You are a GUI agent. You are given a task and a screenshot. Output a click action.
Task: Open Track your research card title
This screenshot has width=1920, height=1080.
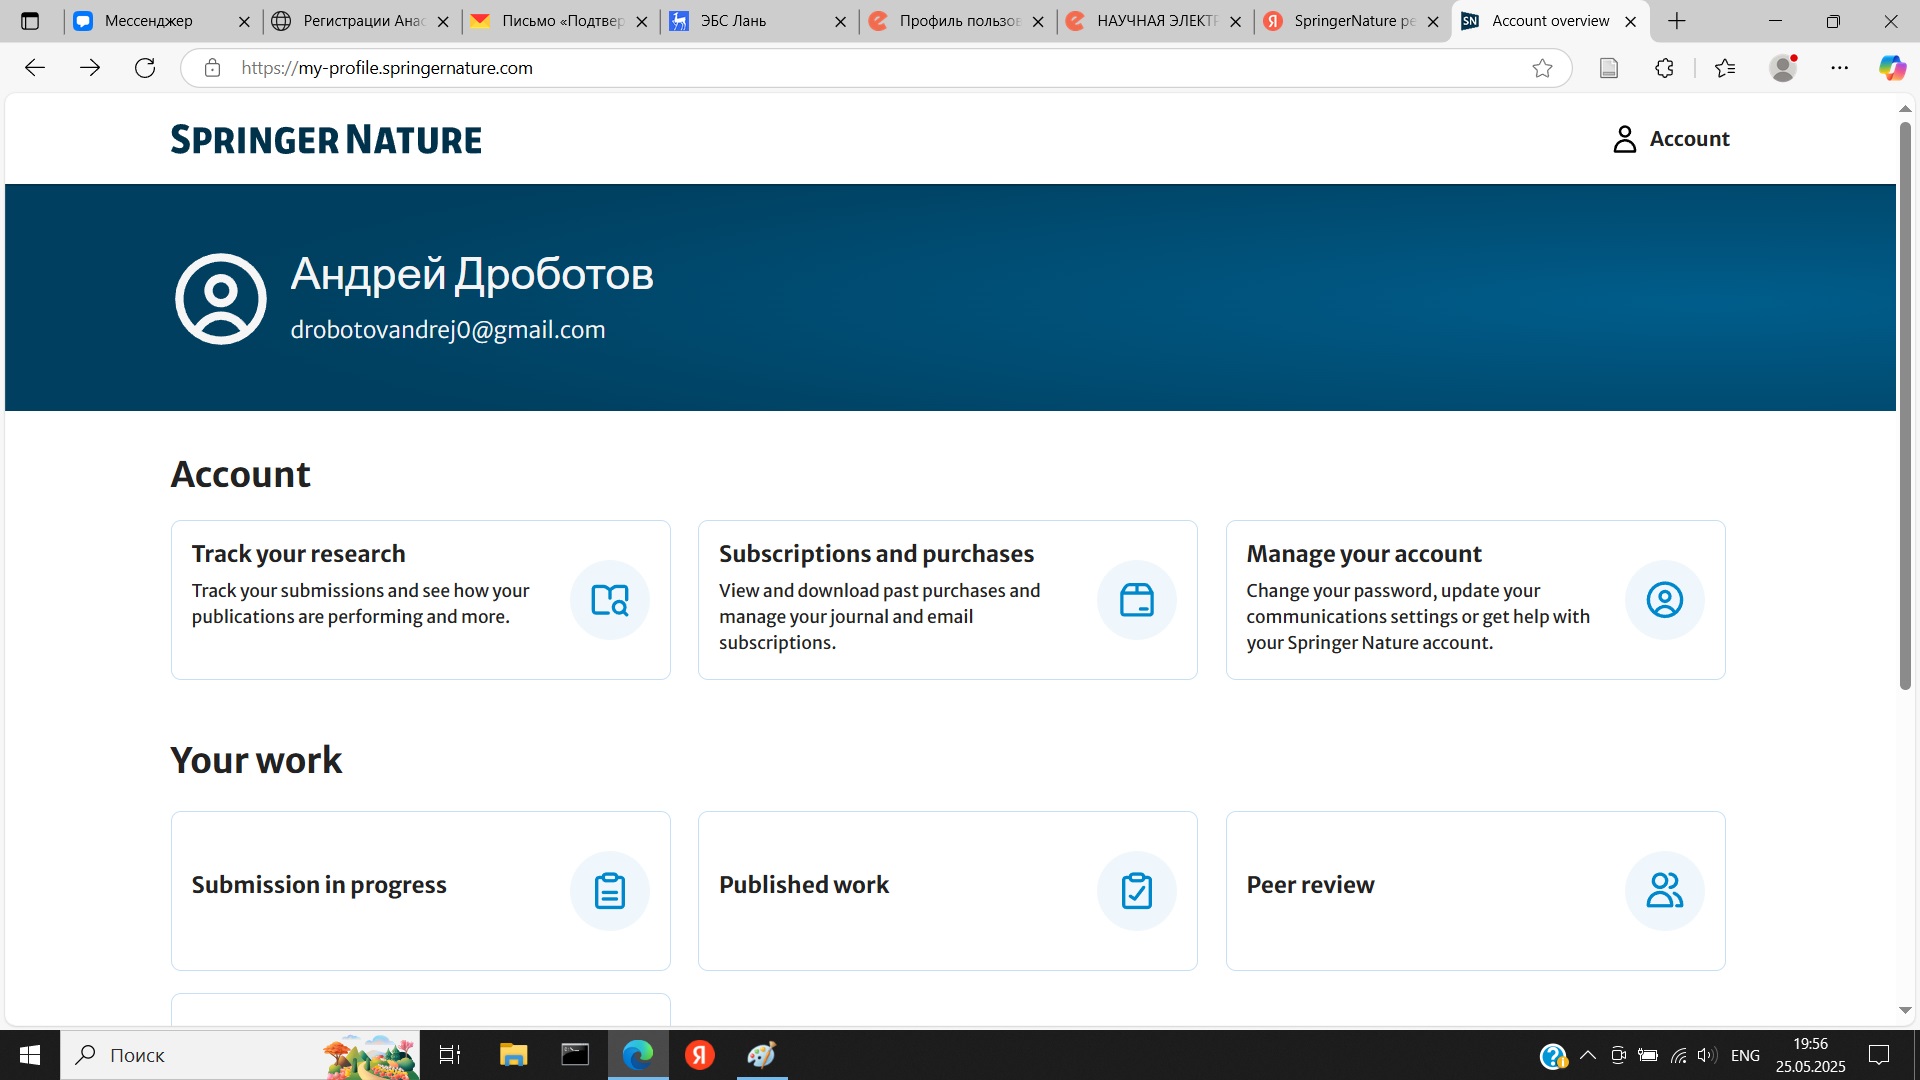298,554
